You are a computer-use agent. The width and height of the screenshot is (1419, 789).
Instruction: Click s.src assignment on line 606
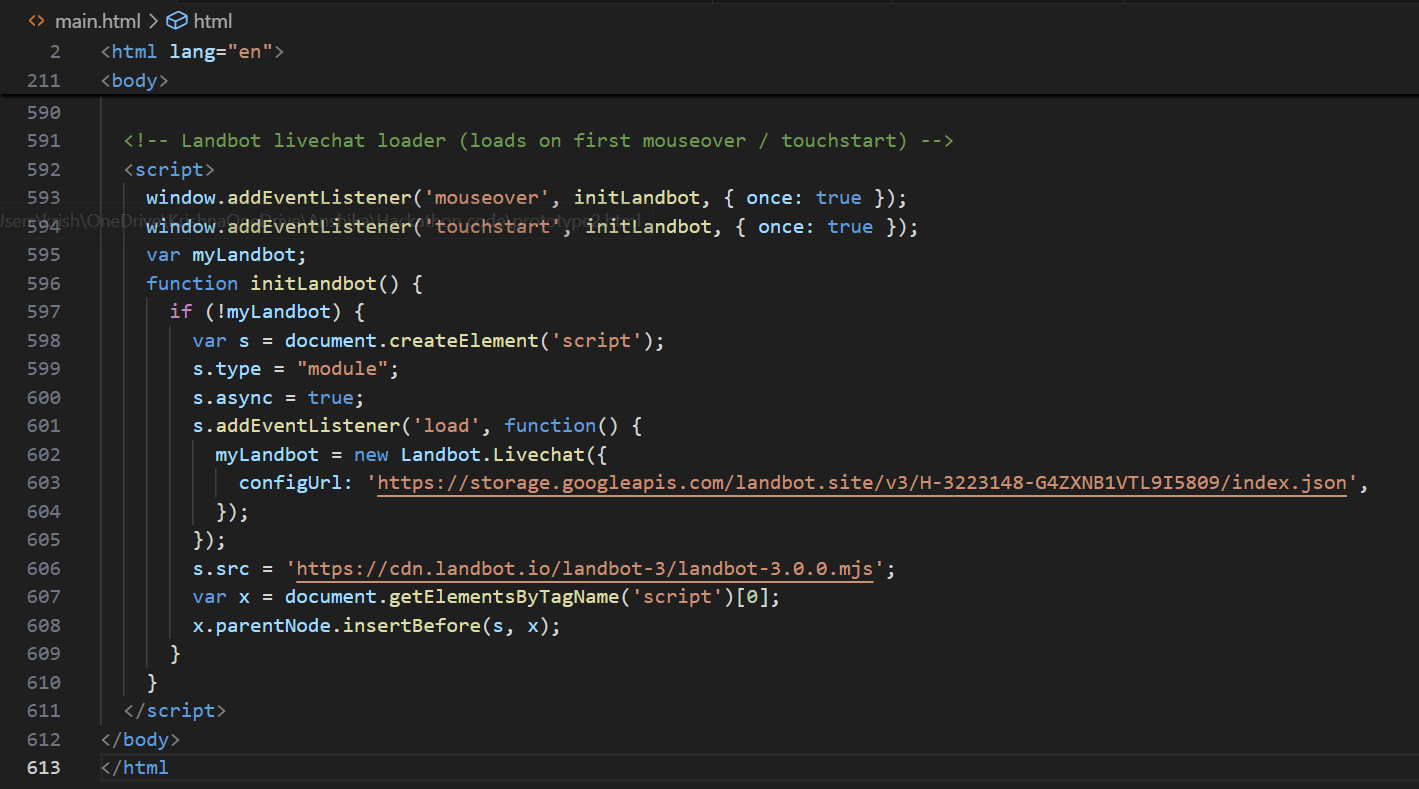point(221,569)
